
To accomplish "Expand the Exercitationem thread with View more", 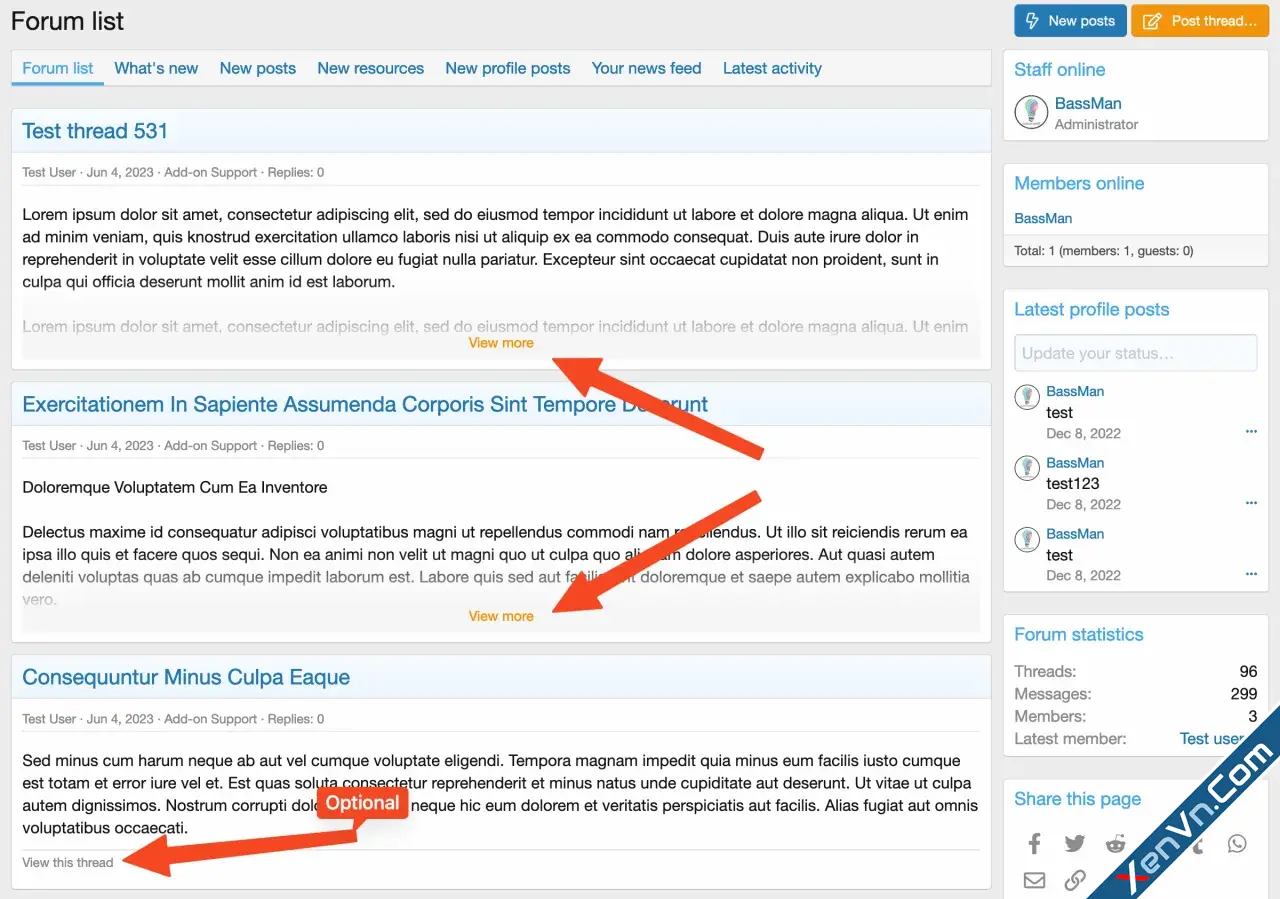I will 501,616.
